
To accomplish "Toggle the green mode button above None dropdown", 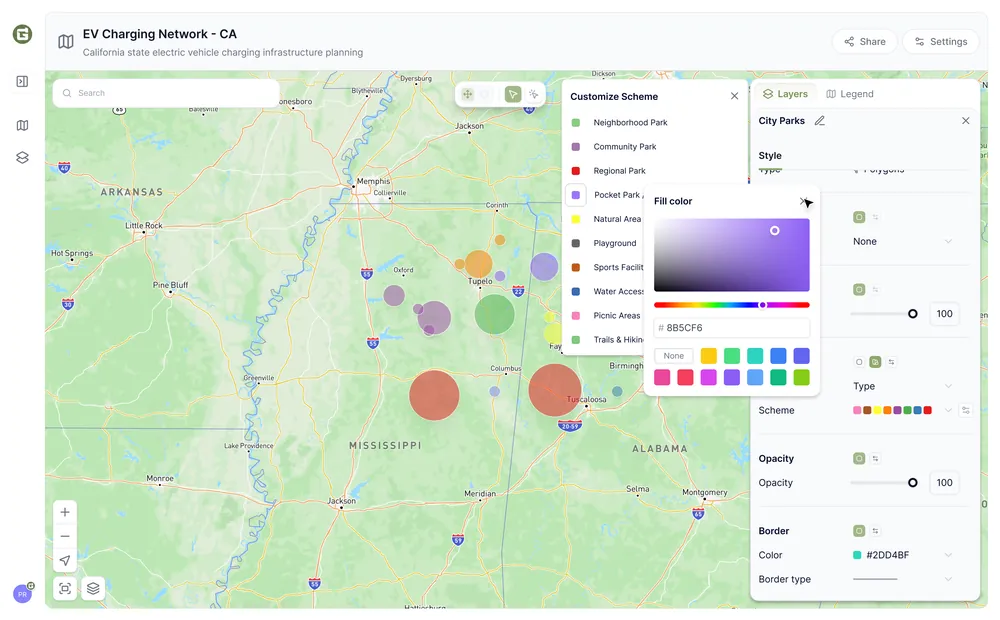I will [859, 218].
